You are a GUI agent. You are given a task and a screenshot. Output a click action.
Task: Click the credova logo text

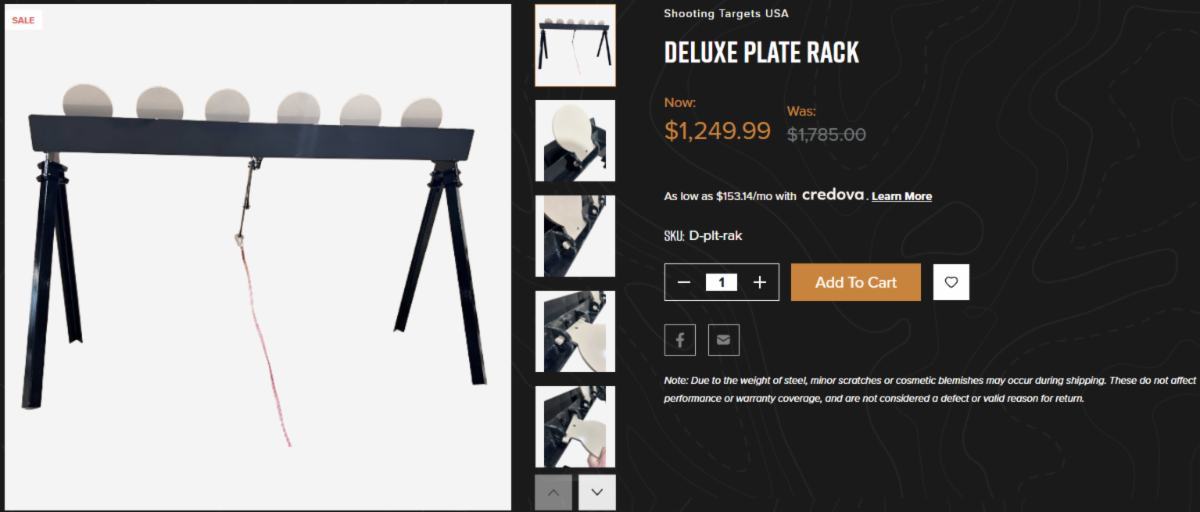pos(833,196)
